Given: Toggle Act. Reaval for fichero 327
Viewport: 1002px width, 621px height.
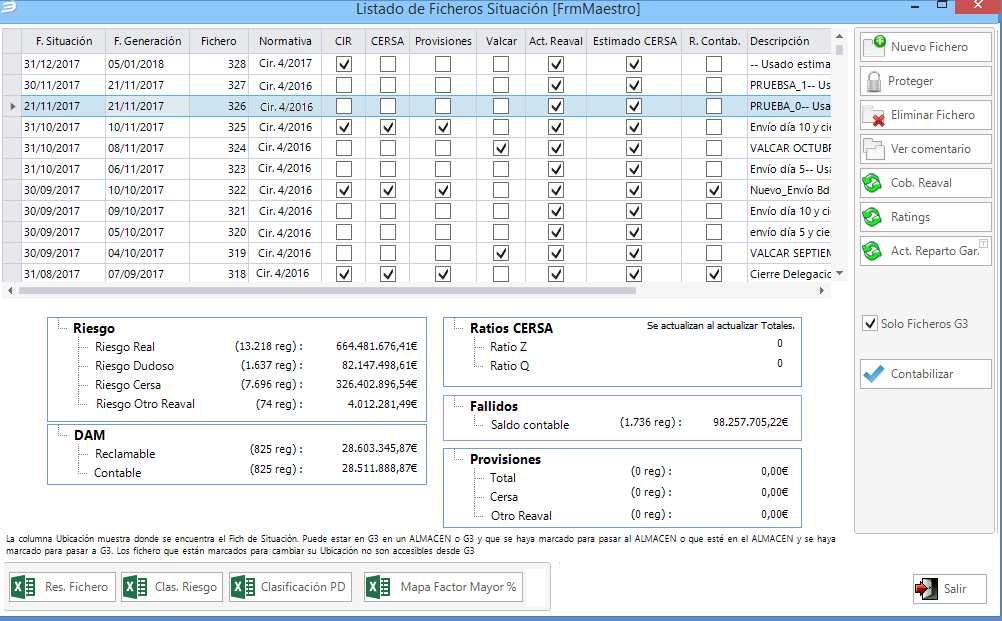Looking at the screenshot, I should tap(556, 85).
